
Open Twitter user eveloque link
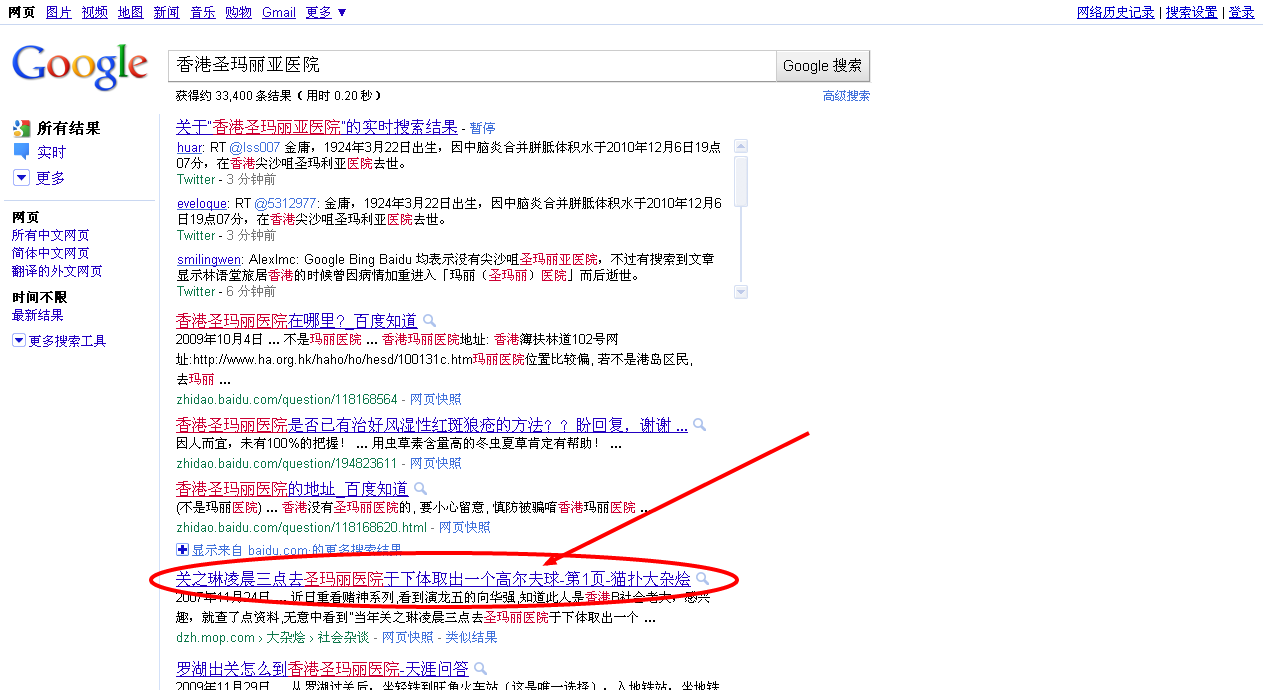tap(202, 203)
